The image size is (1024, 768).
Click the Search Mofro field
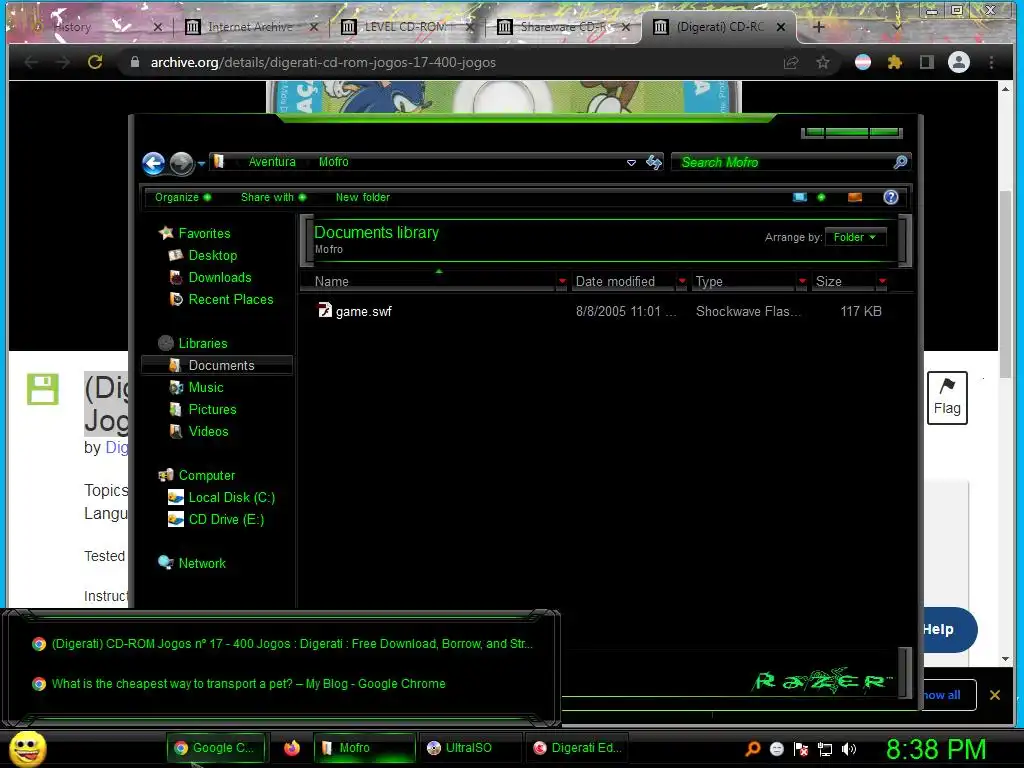coord(784,162)
